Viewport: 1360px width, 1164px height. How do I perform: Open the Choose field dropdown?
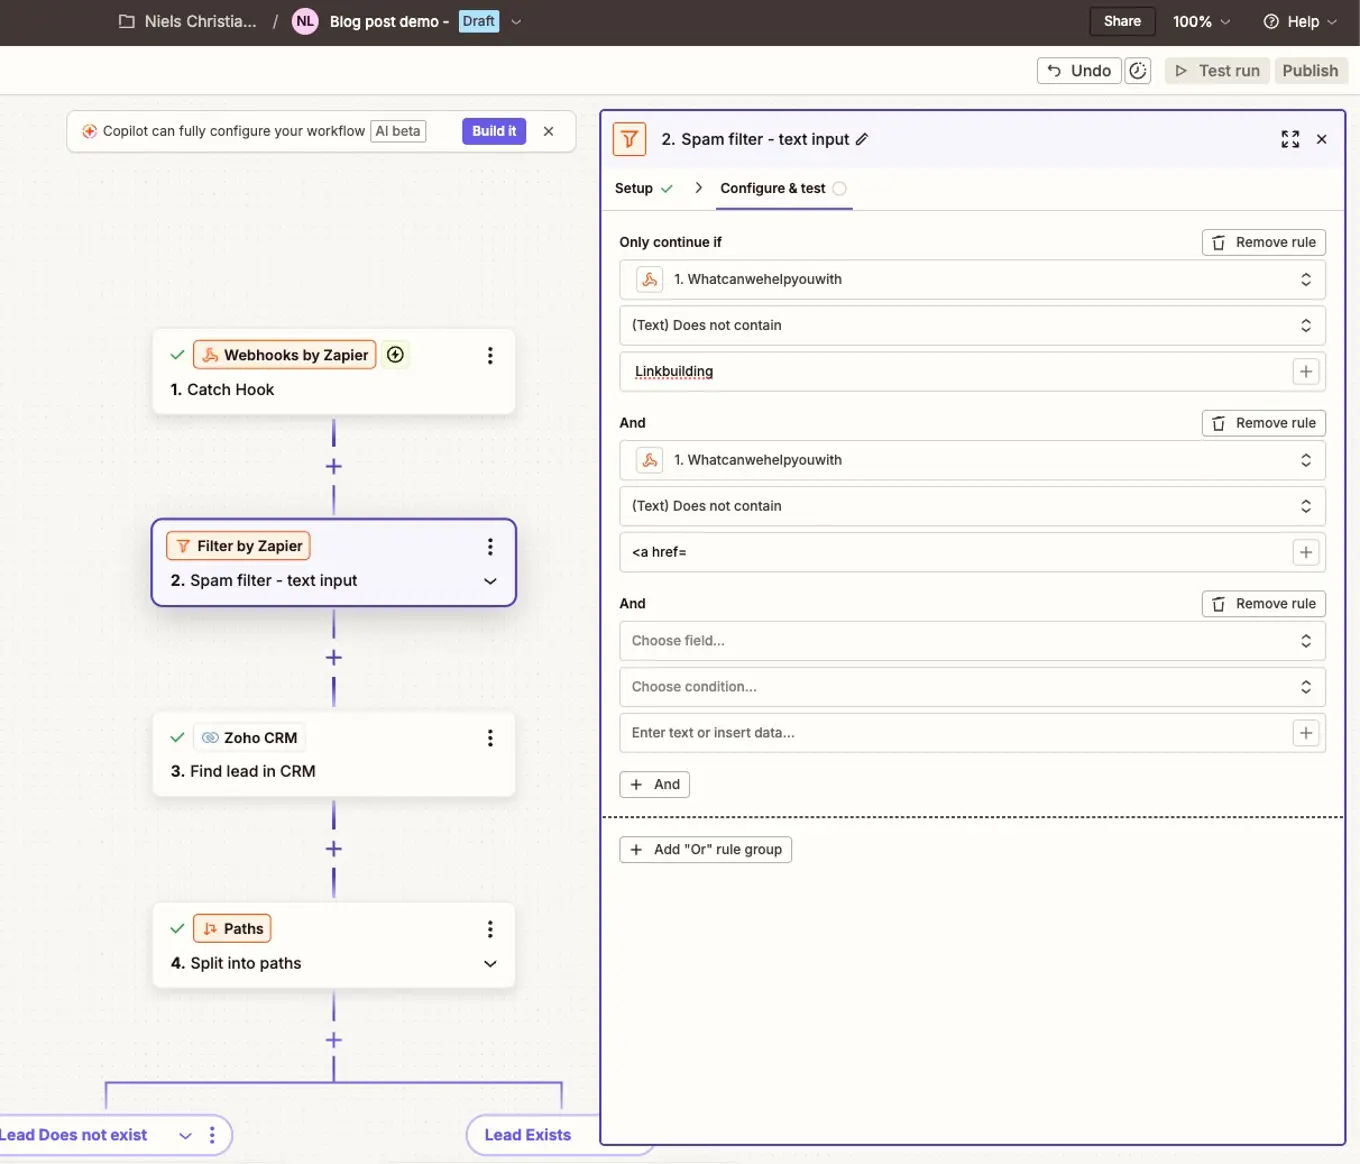tap(971, 640)
